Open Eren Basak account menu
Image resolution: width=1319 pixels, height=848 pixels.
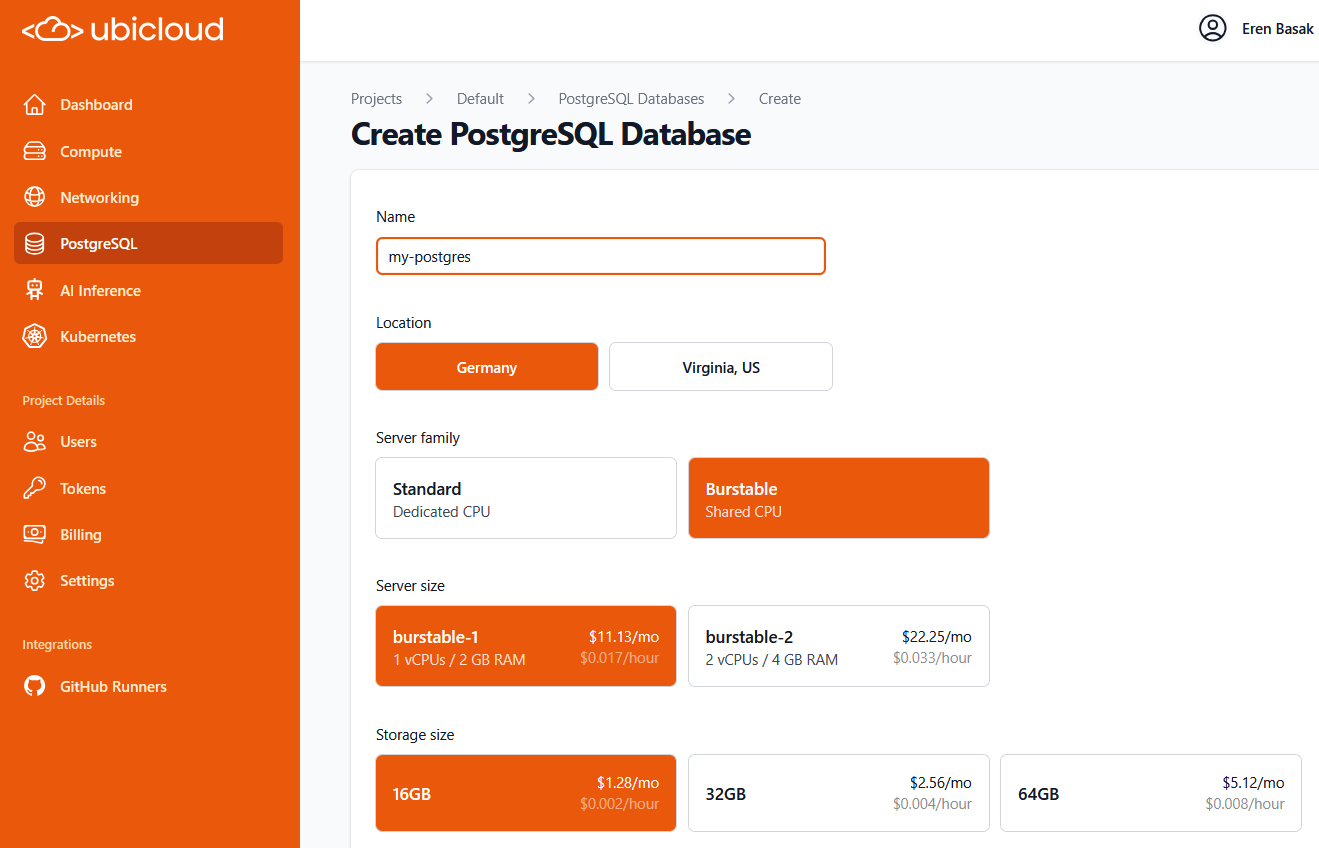pyautogui.click(x=1257, y=28)
